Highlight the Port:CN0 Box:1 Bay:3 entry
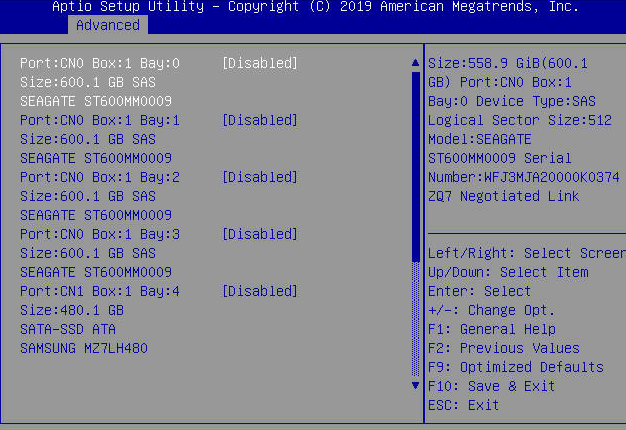 (100, 234)
